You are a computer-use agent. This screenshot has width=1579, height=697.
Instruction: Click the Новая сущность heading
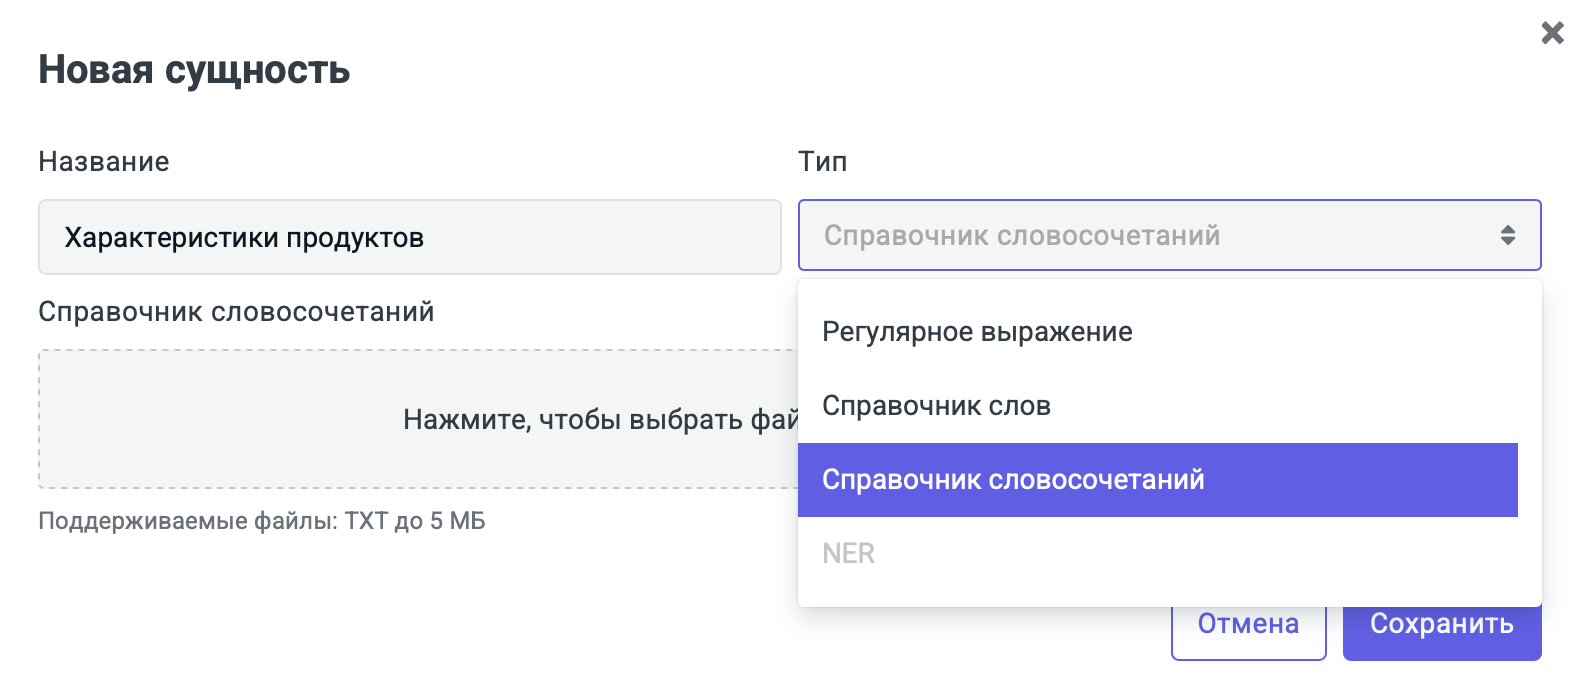click(194, 70)
